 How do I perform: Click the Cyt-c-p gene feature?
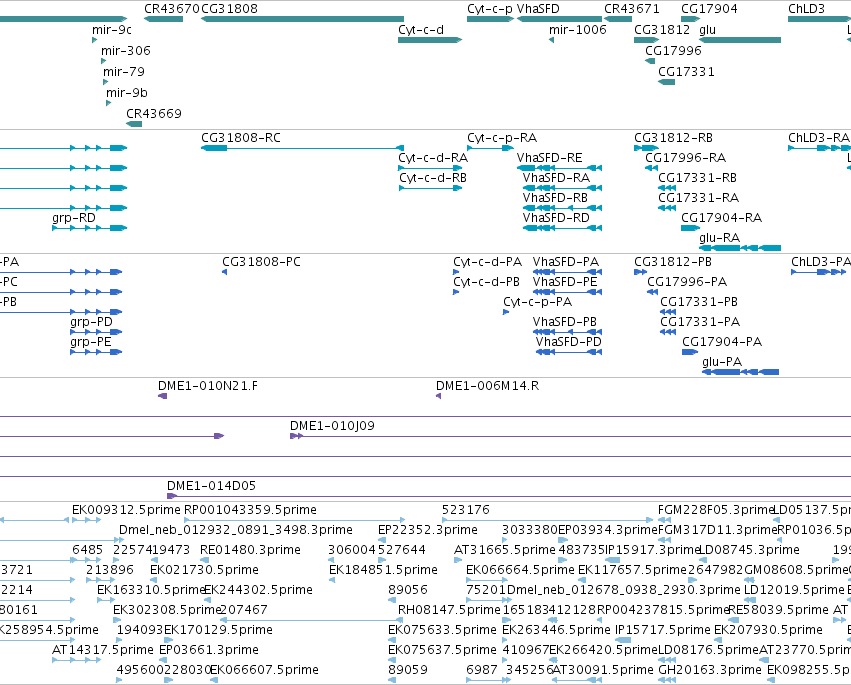point(490,19)
